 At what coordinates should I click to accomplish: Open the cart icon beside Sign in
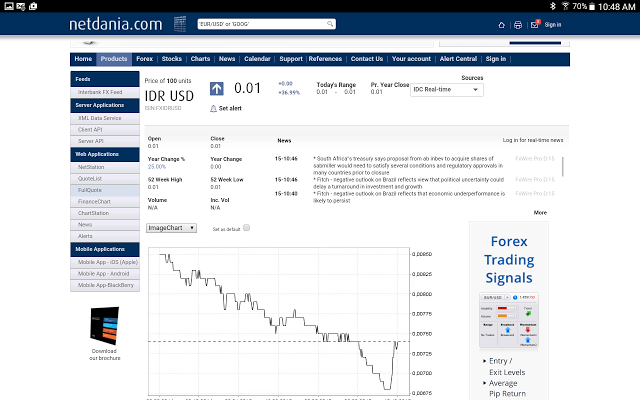(534, 25)
